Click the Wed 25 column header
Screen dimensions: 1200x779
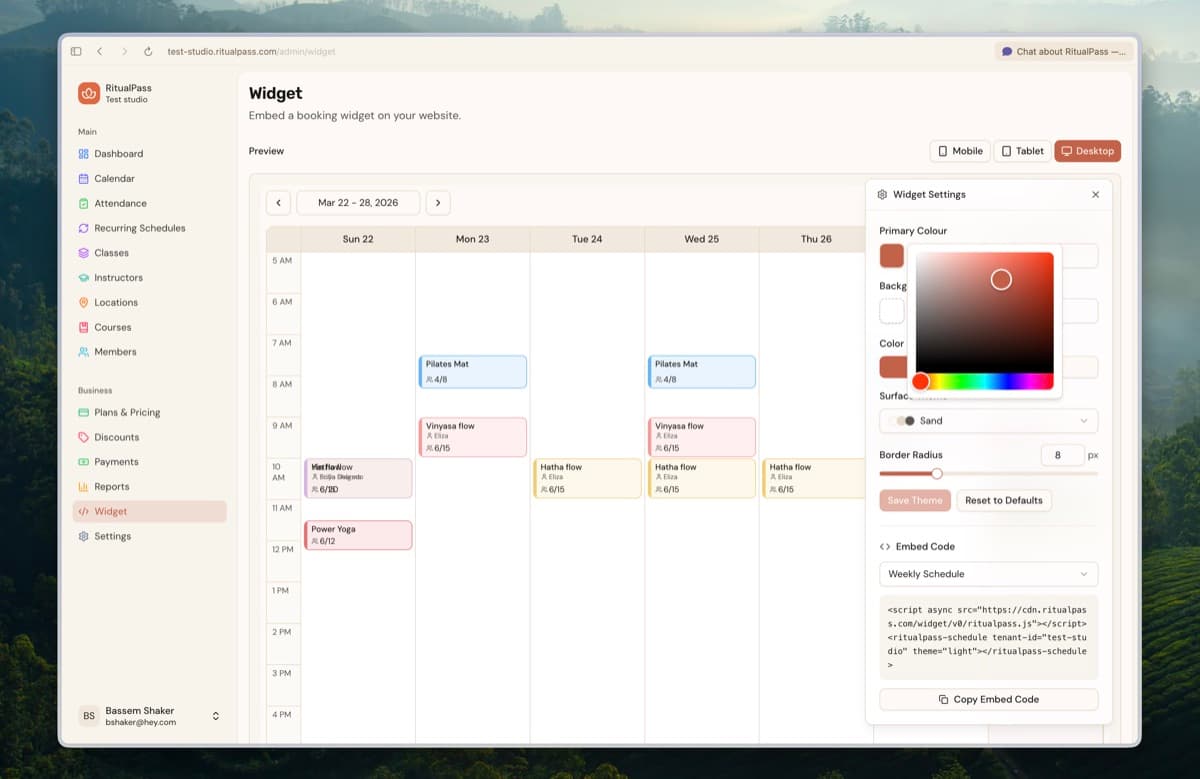click(x=702, y=239)
